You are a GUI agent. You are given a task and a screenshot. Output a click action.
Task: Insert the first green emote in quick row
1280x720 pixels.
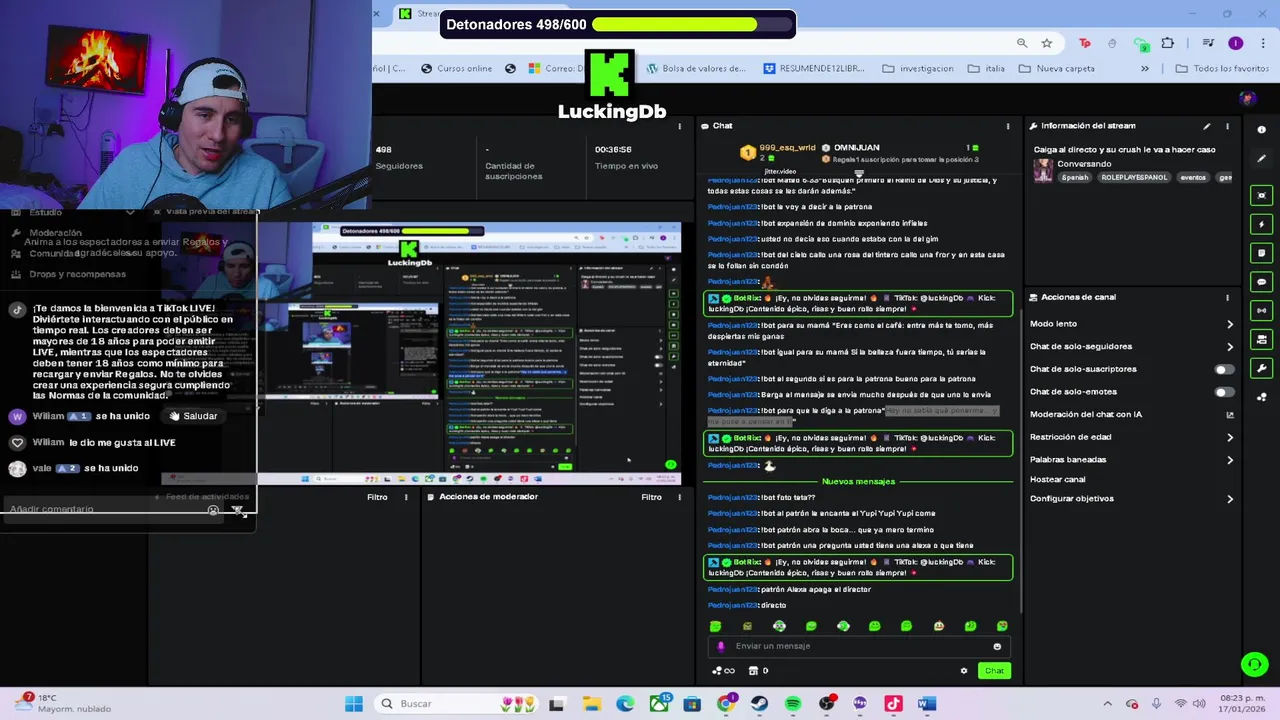(715, 626)
